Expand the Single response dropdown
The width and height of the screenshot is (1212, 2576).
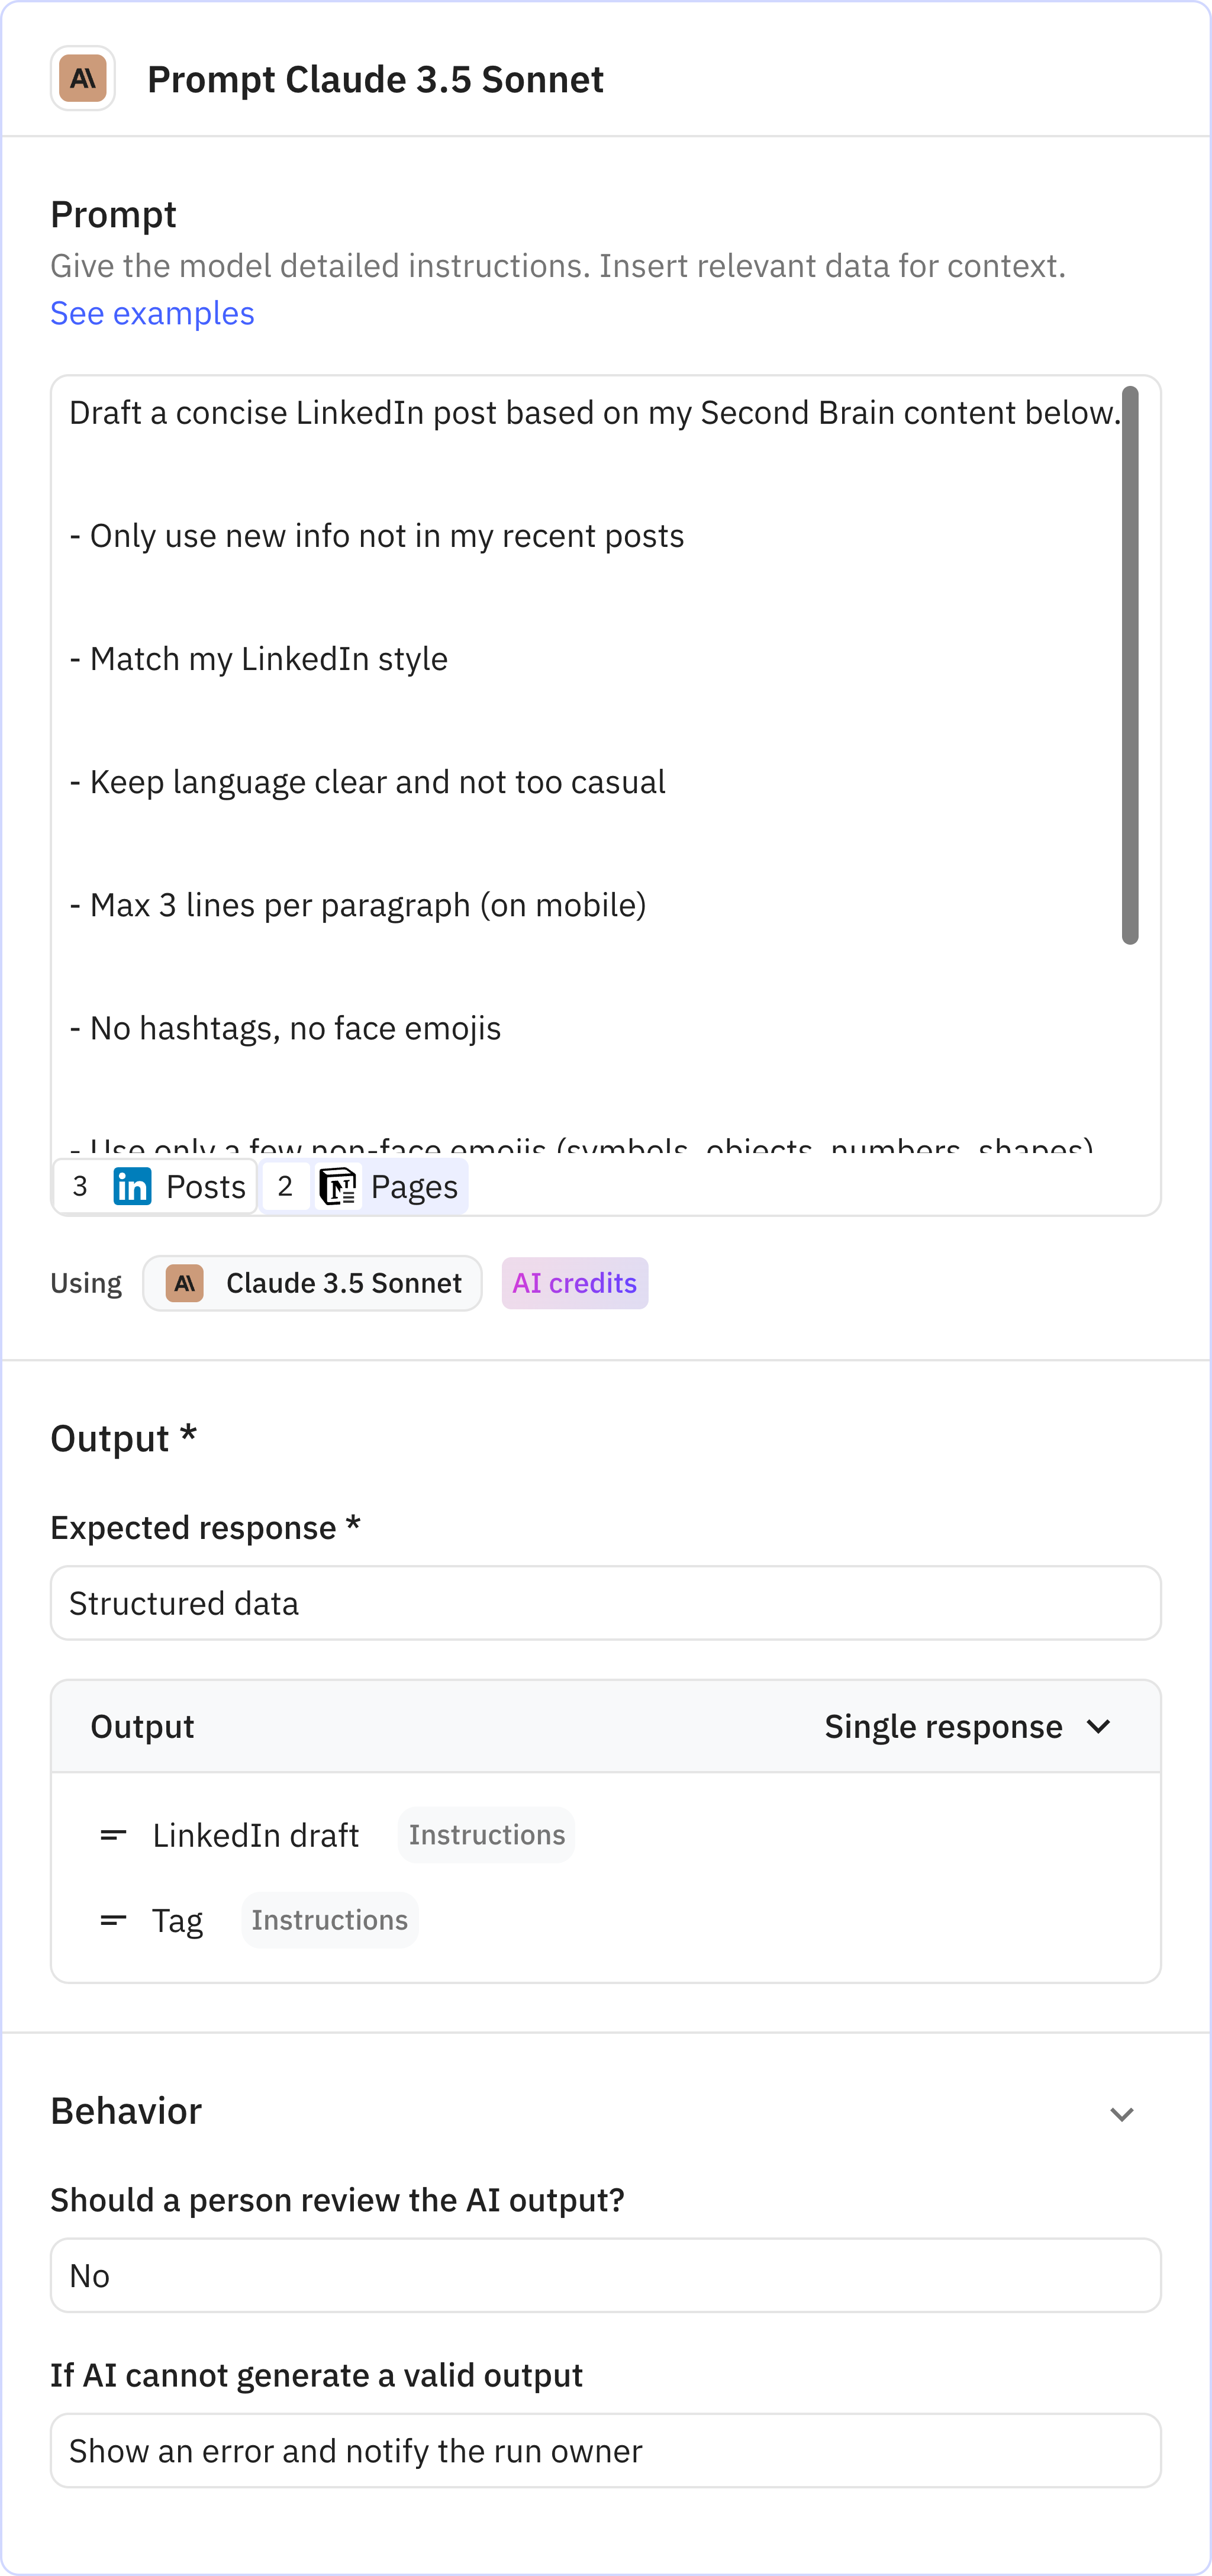pyautogui.click(x=967, y=1727)
